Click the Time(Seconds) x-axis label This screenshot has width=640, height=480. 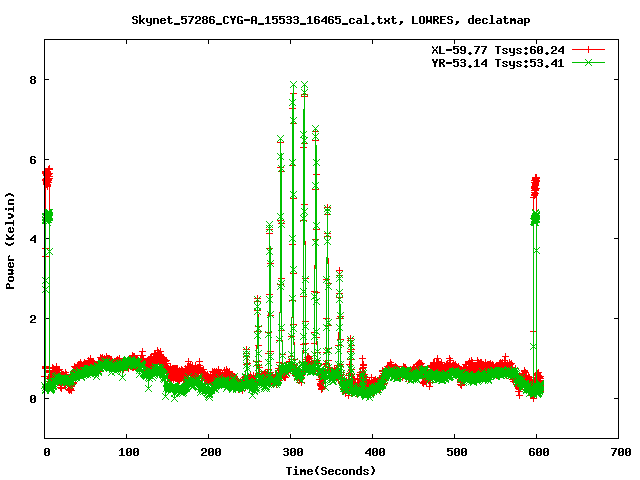tap(331, 471)
